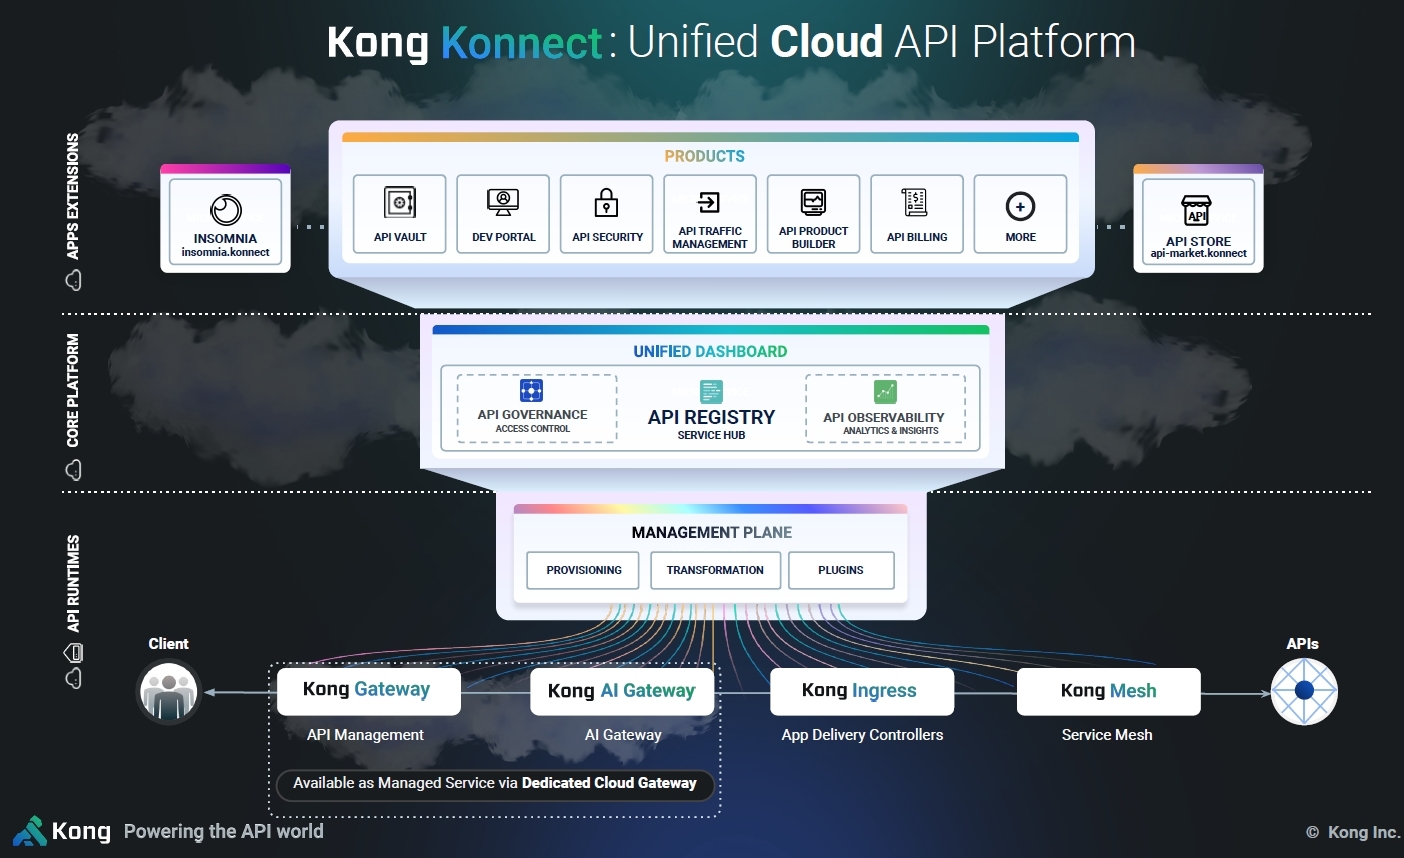This screenshot has height=858, width=1404.
Task: Click the "MORE" label
Action: (x=1021, y=238)
